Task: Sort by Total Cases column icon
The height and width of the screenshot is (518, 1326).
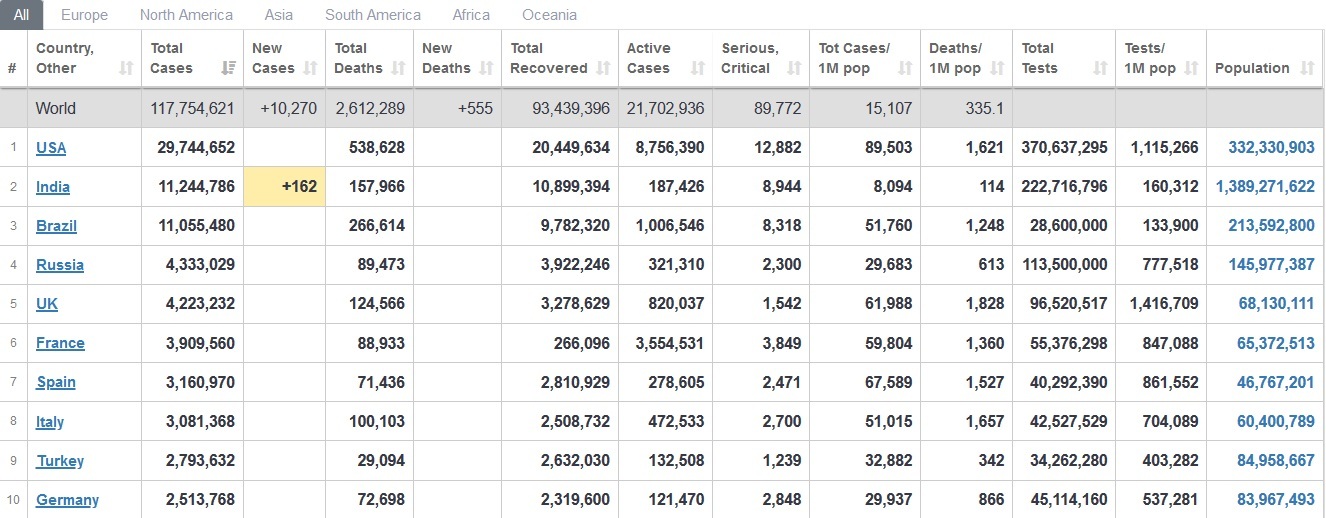Action: pos(228,68)
